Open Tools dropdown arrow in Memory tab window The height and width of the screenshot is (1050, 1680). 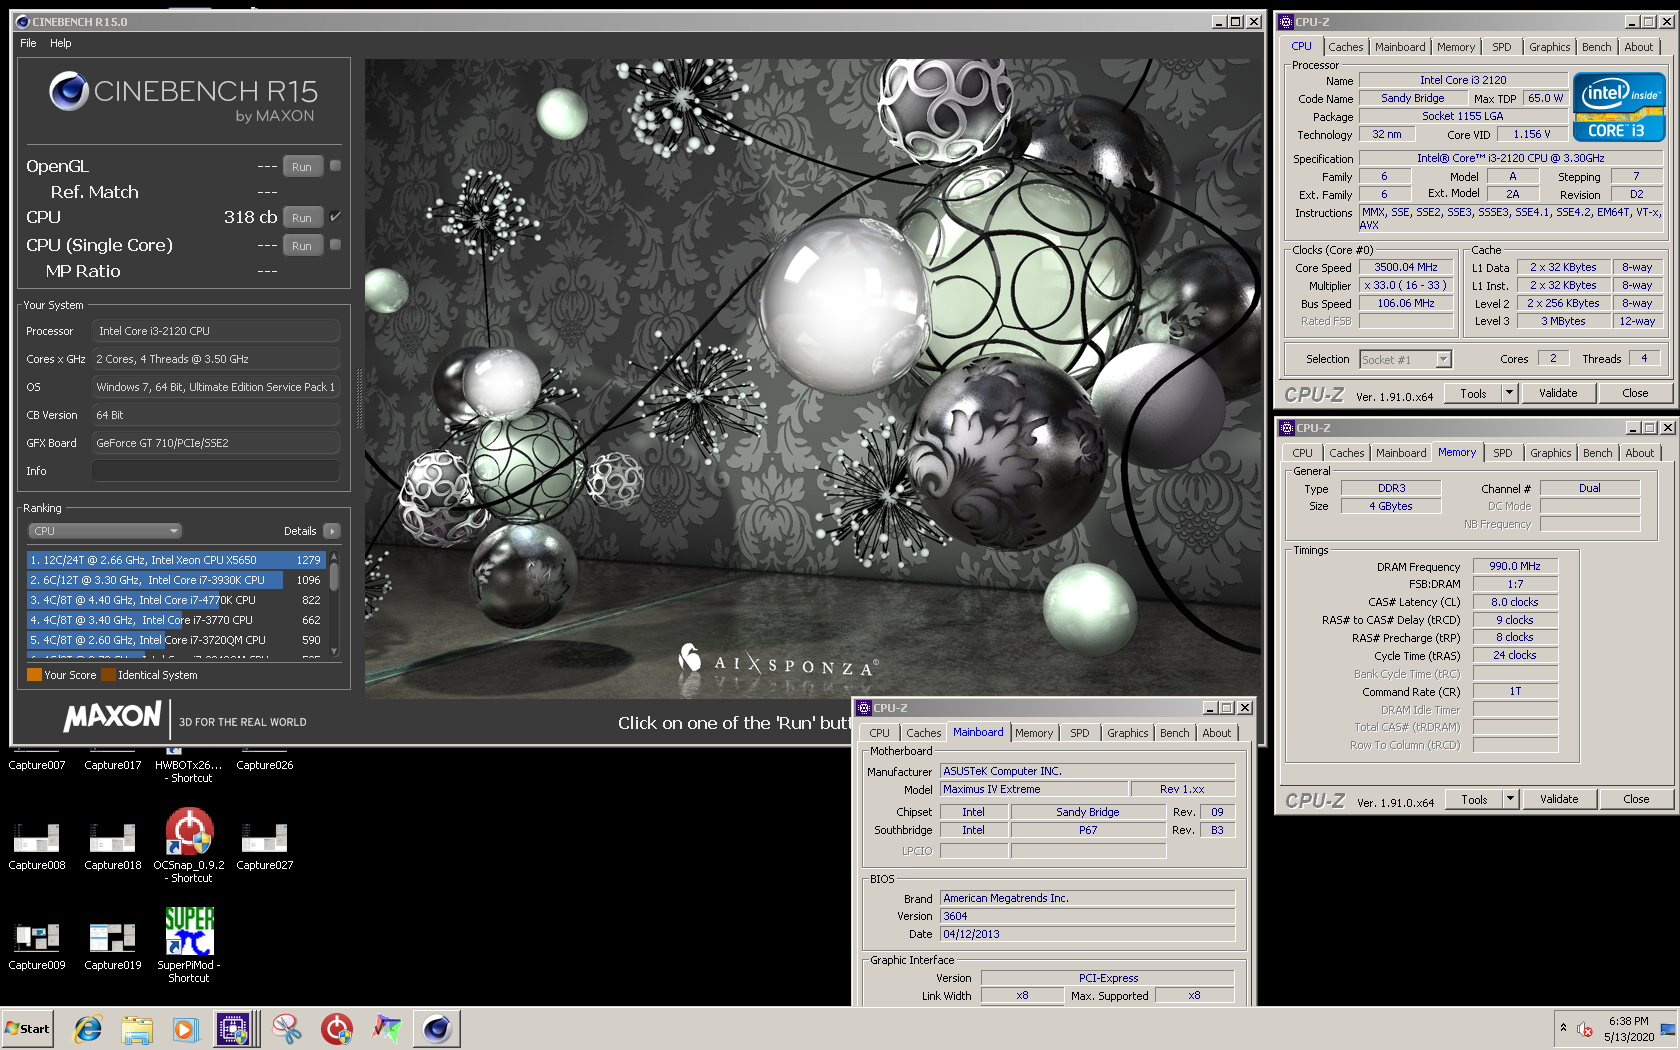click(1511, 799)
